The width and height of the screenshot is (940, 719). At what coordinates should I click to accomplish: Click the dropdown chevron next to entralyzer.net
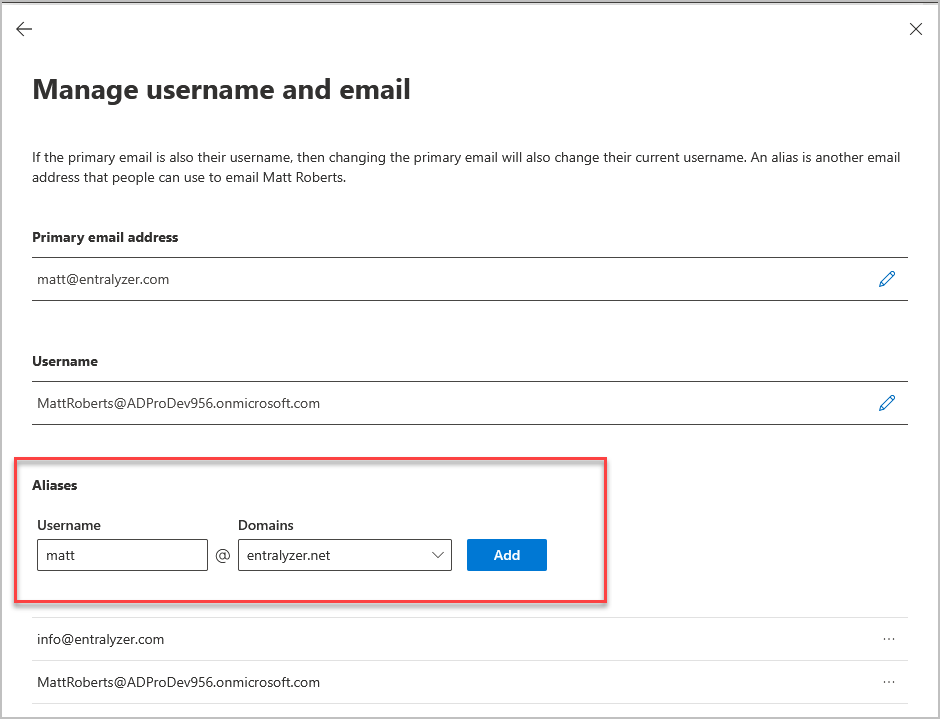click(437, 555)
